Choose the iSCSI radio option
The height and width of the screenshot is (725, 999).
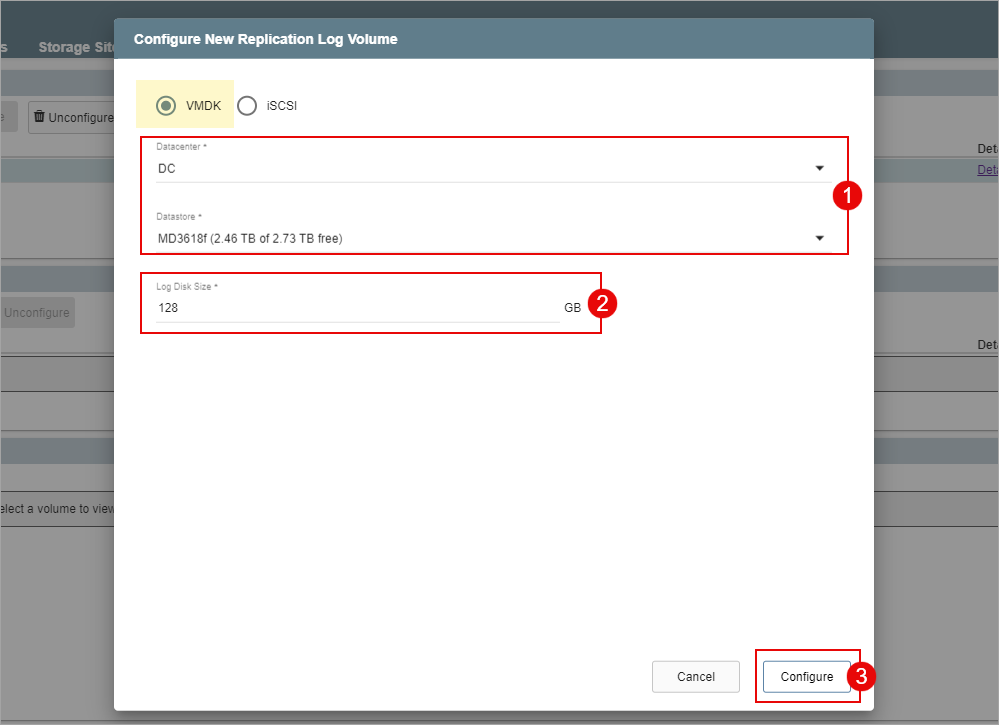[247, 105]
